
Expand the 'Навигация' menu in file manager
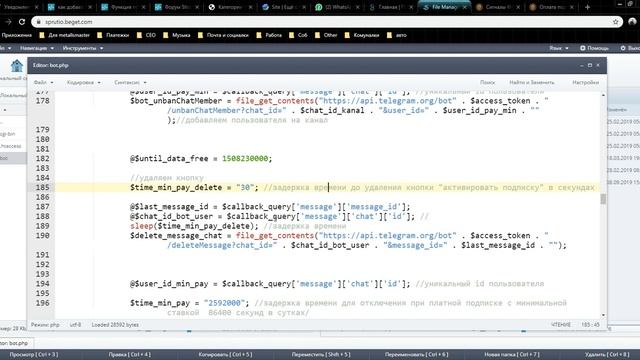pyautogui.click(x=37, y=48)
